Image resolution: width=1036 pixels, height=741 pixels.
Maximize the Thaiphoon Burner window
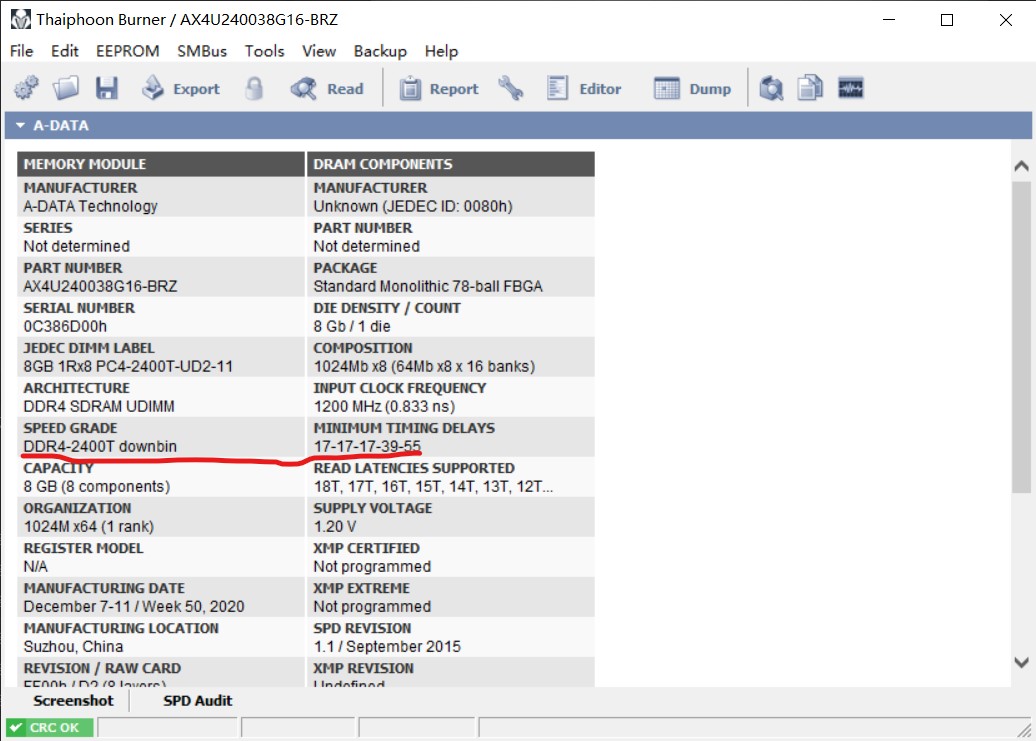point(947,20)
